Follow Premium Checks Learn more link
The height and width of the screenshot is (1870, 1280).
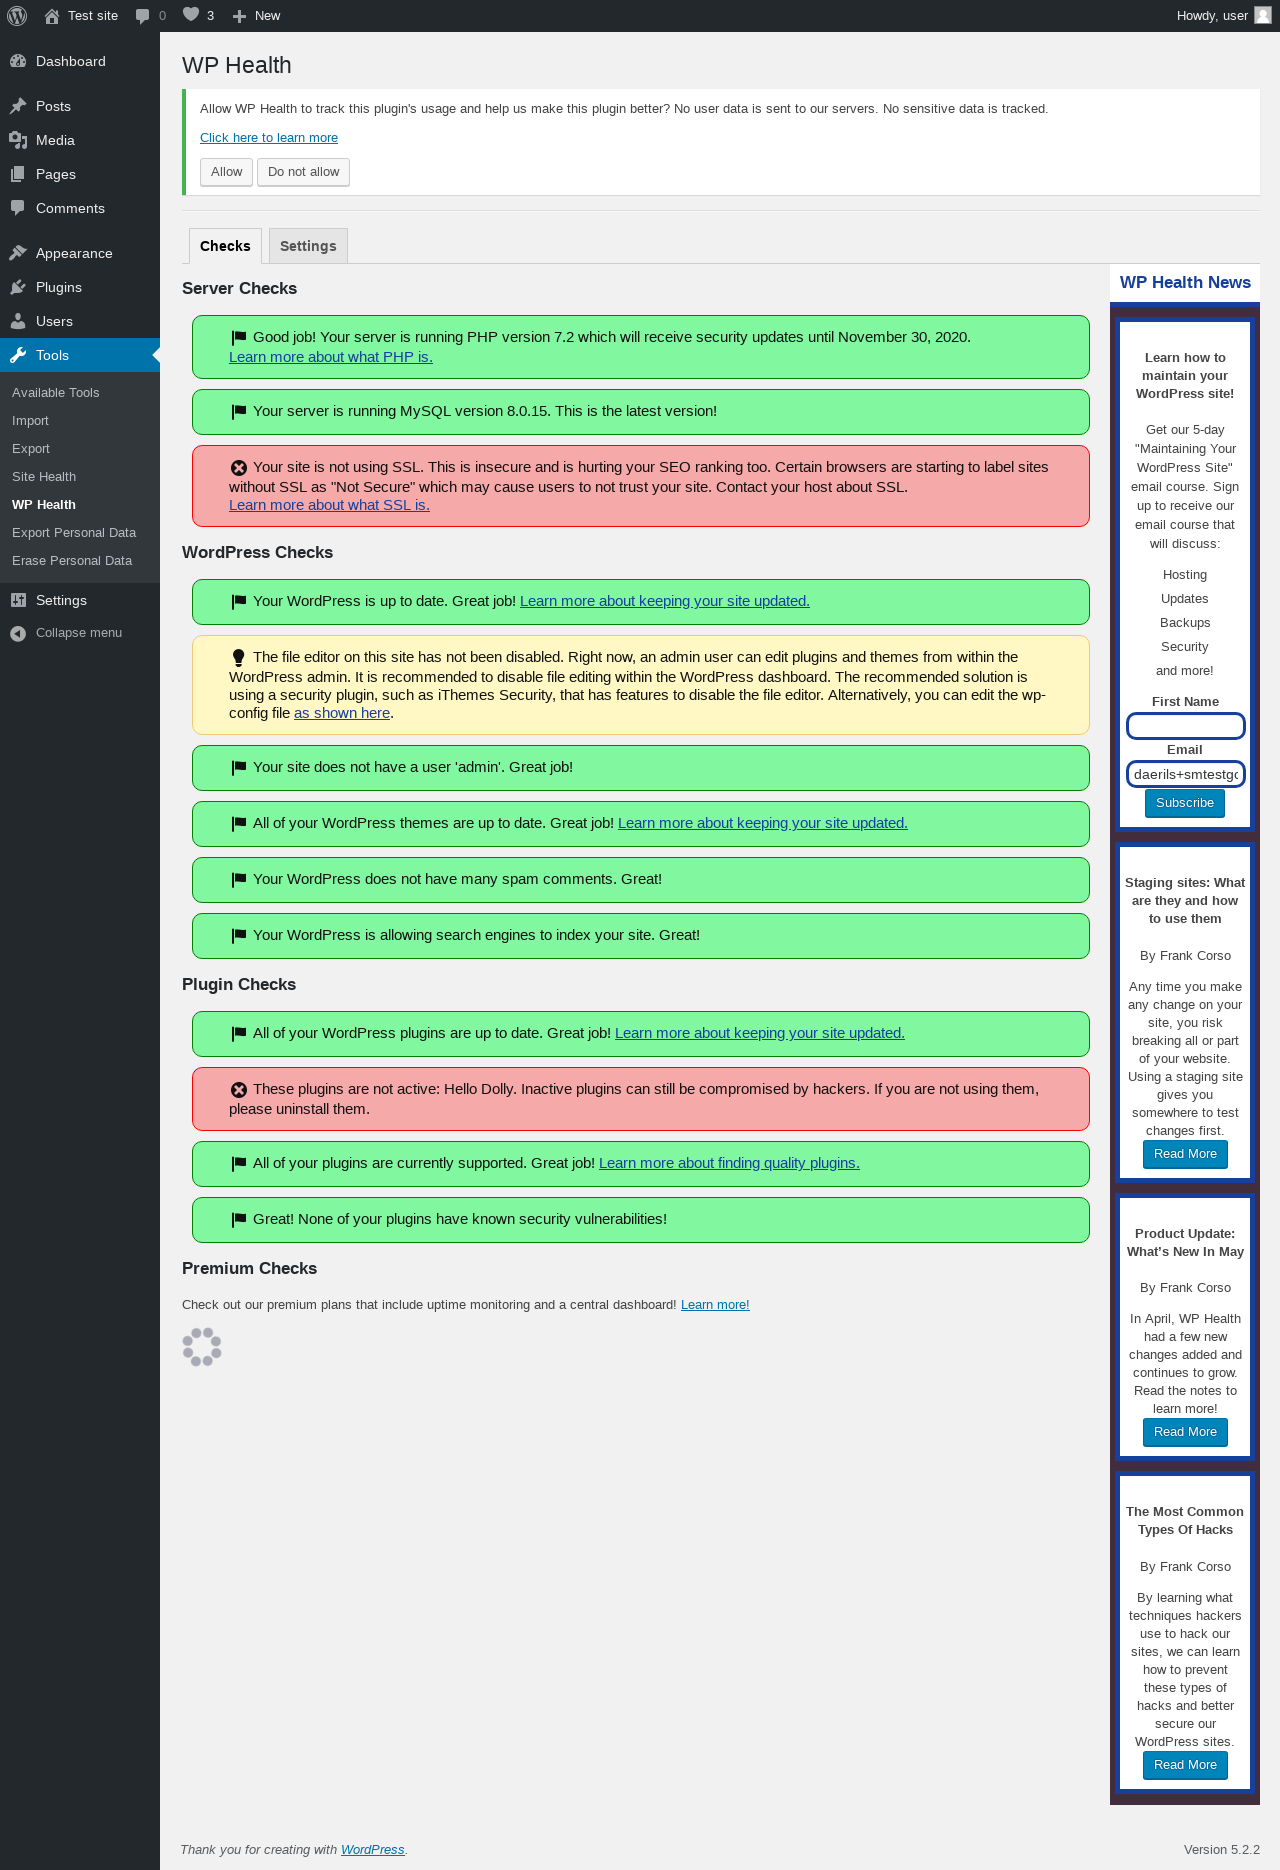[715, 1305]
